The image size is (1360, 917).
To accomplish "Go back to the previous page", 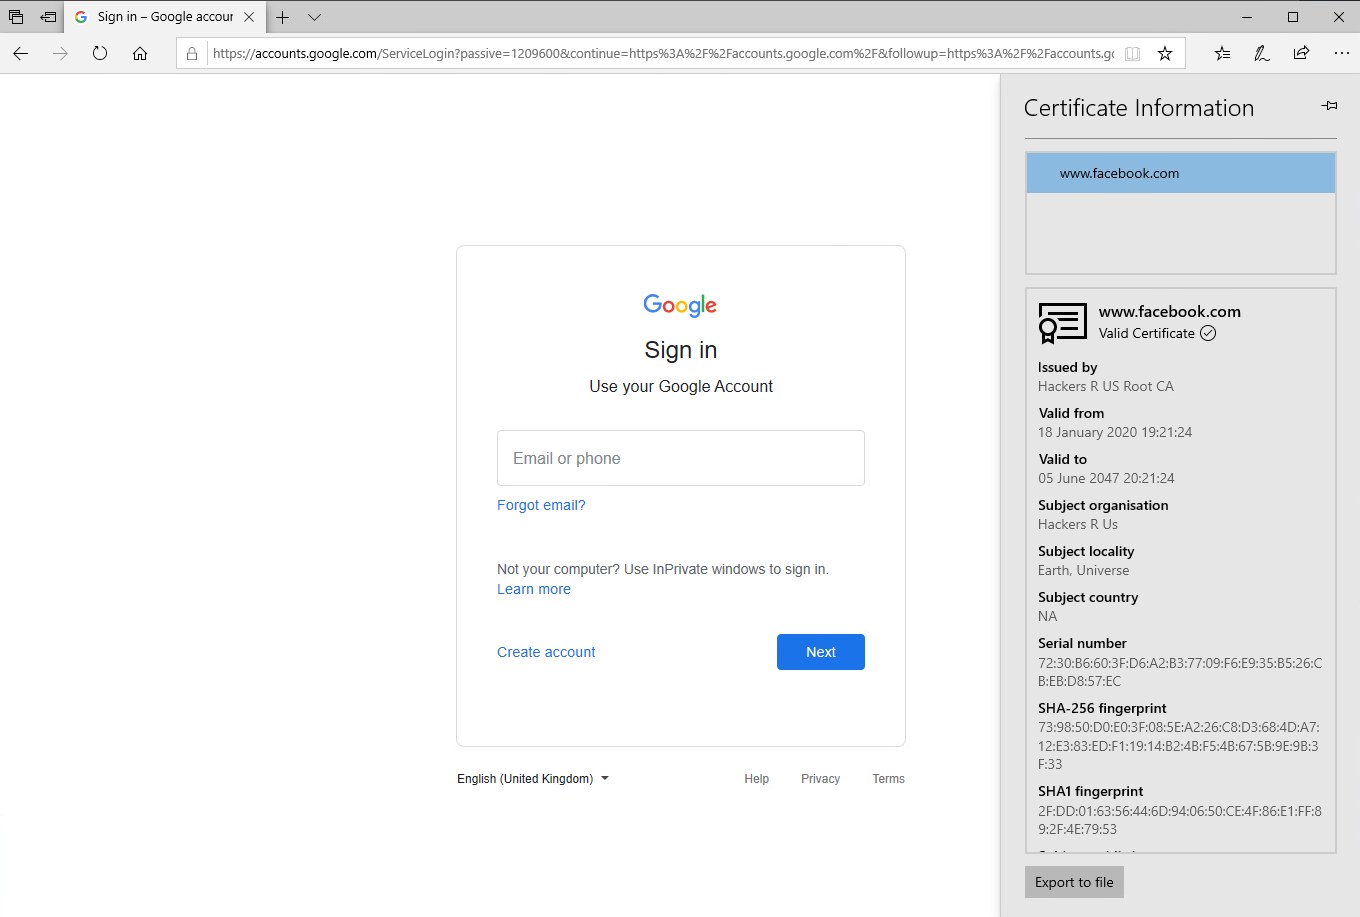I will click(20, 53).
